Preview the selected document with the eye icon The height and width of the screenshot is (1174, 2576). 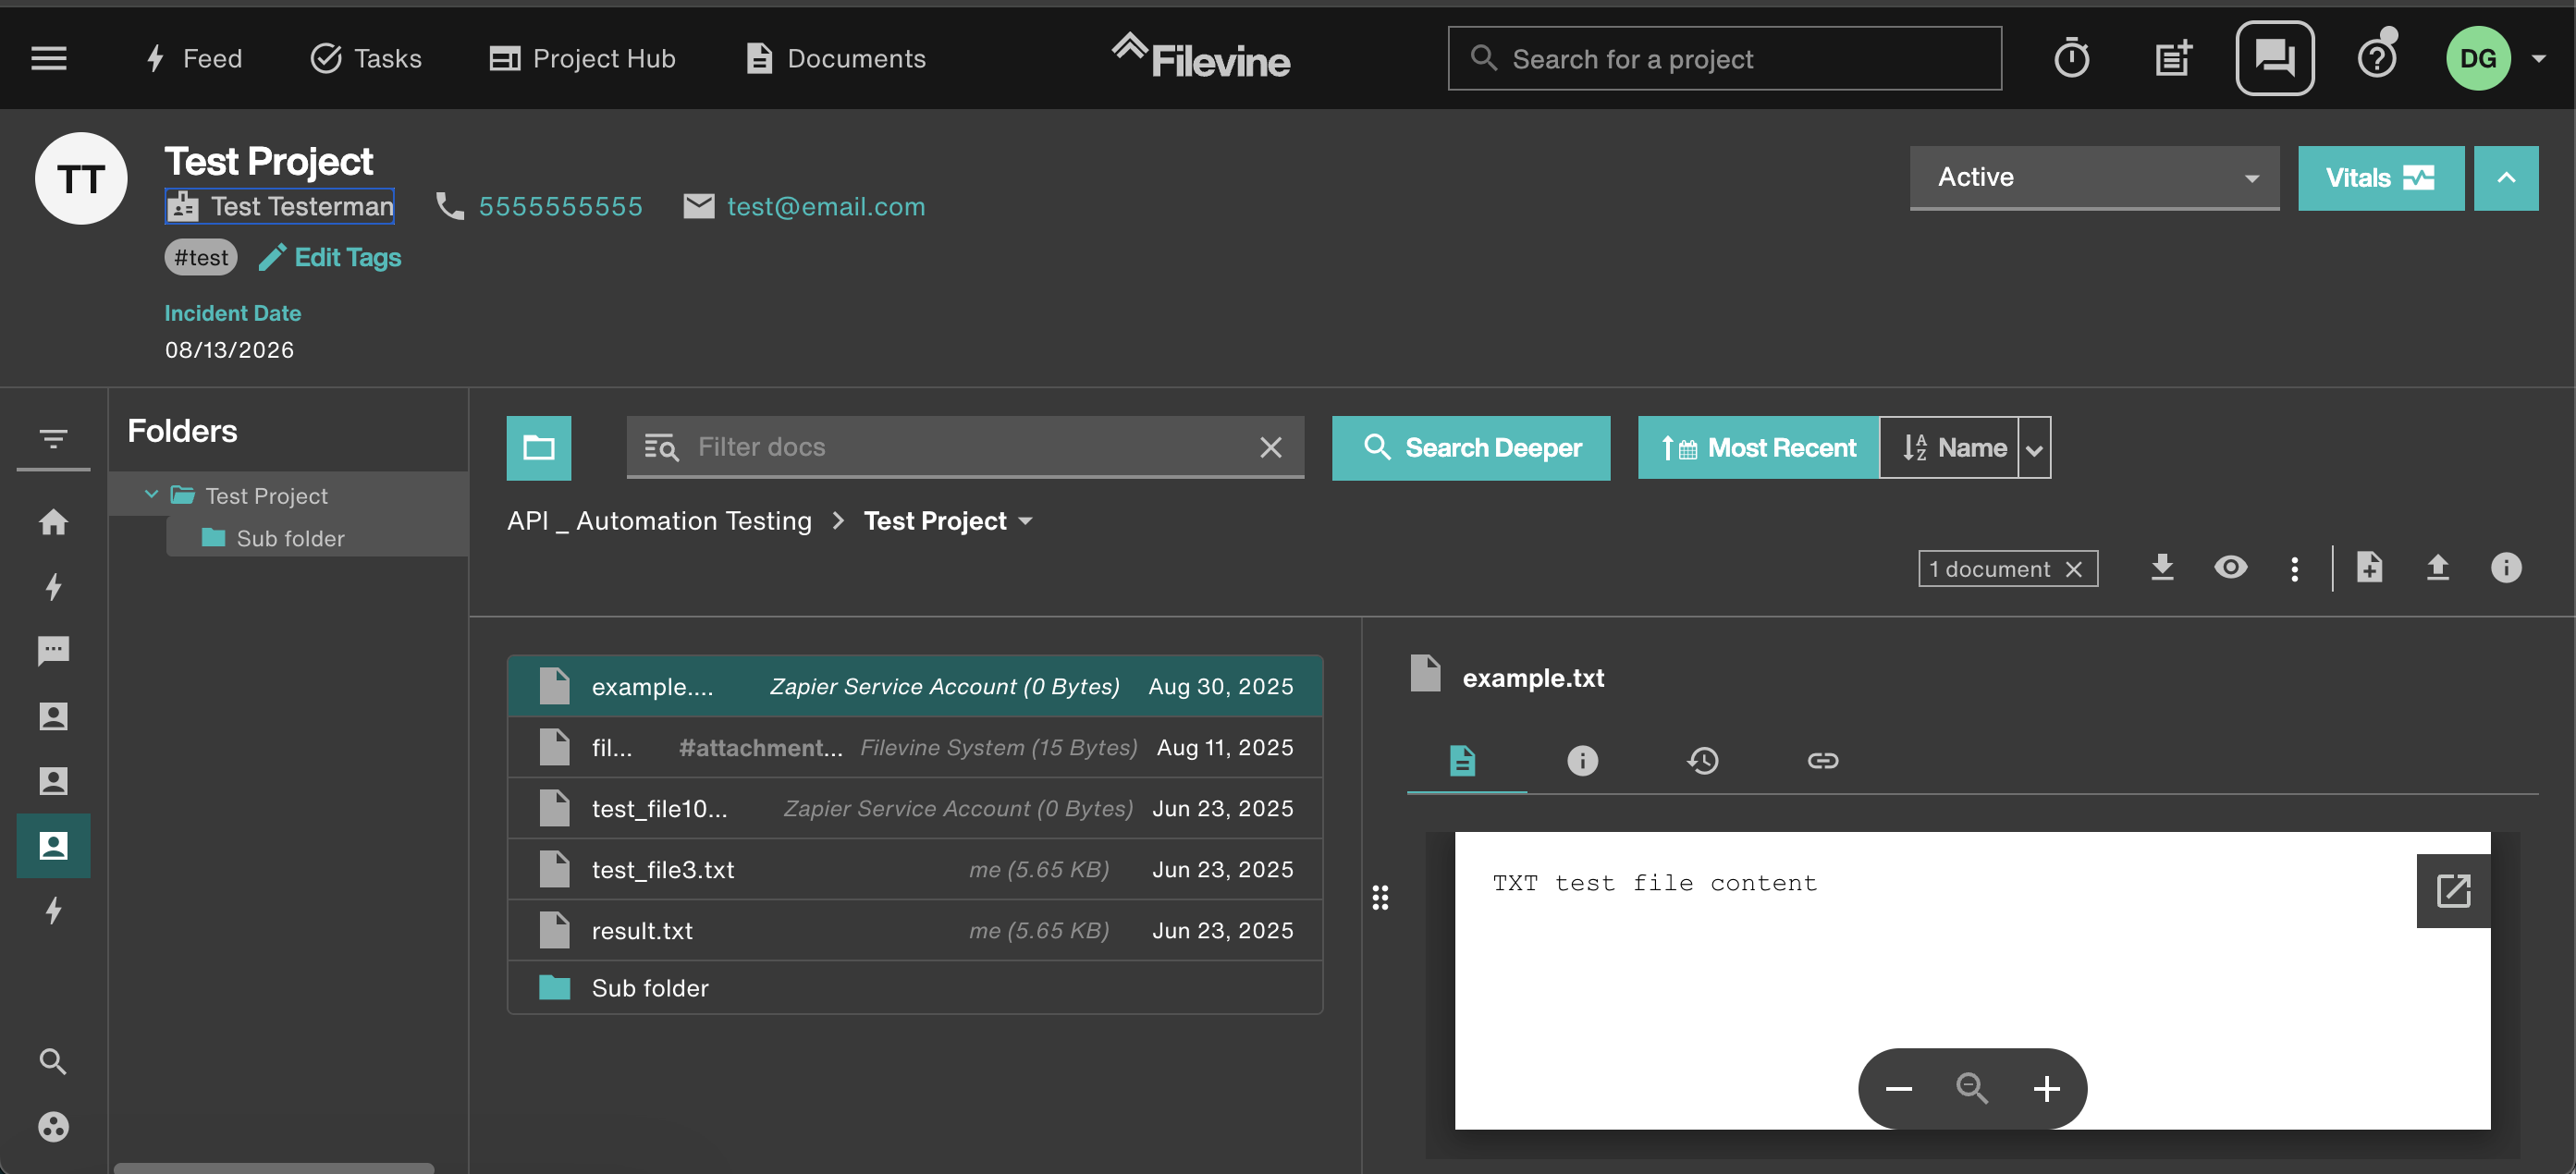pos(2231,568)
